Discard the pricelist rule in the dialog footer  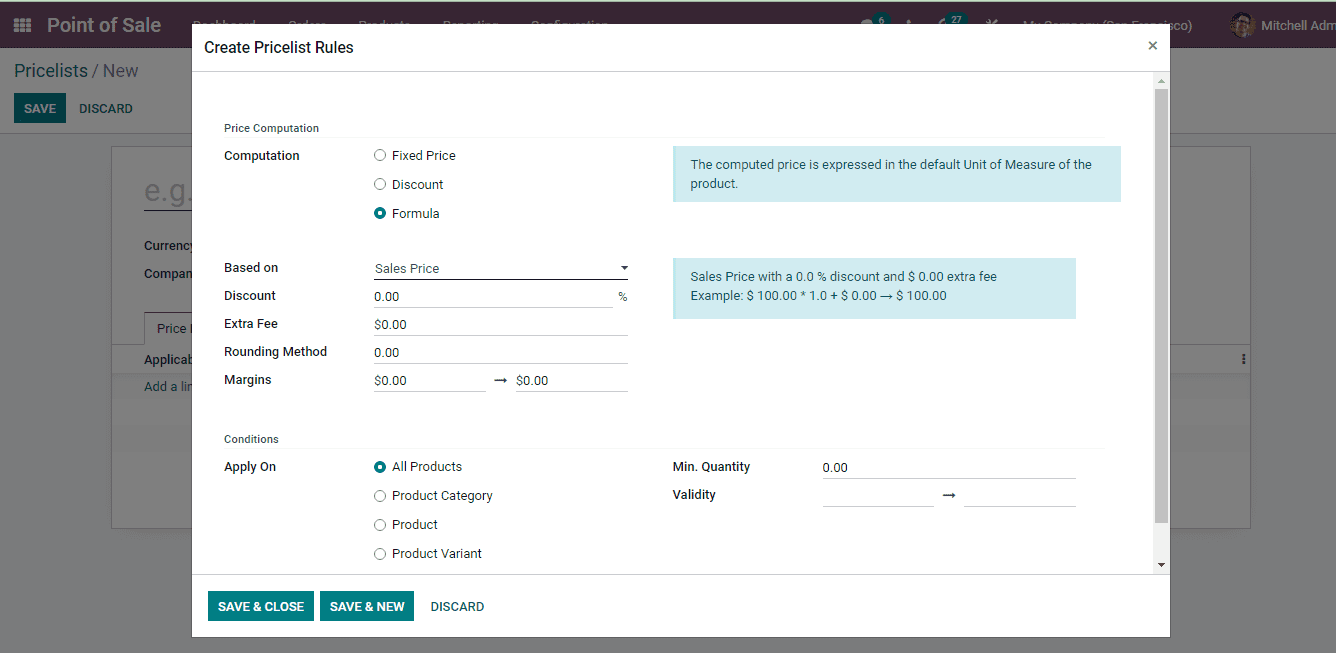457,606
